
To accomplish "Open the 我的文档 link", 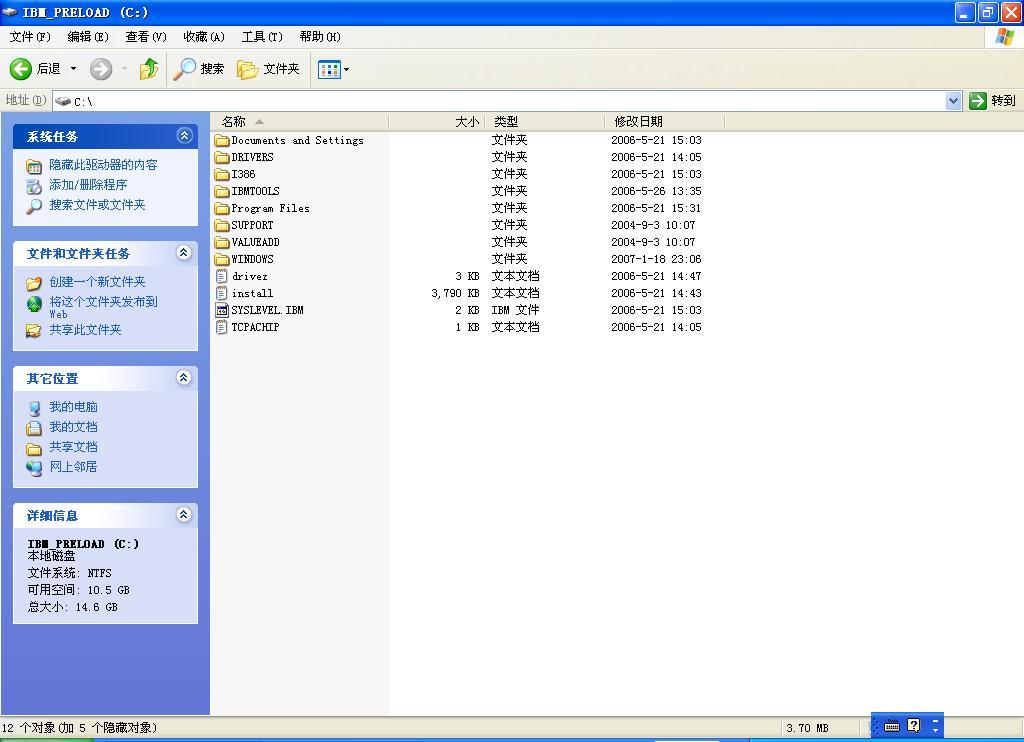I will click(73, 427).
